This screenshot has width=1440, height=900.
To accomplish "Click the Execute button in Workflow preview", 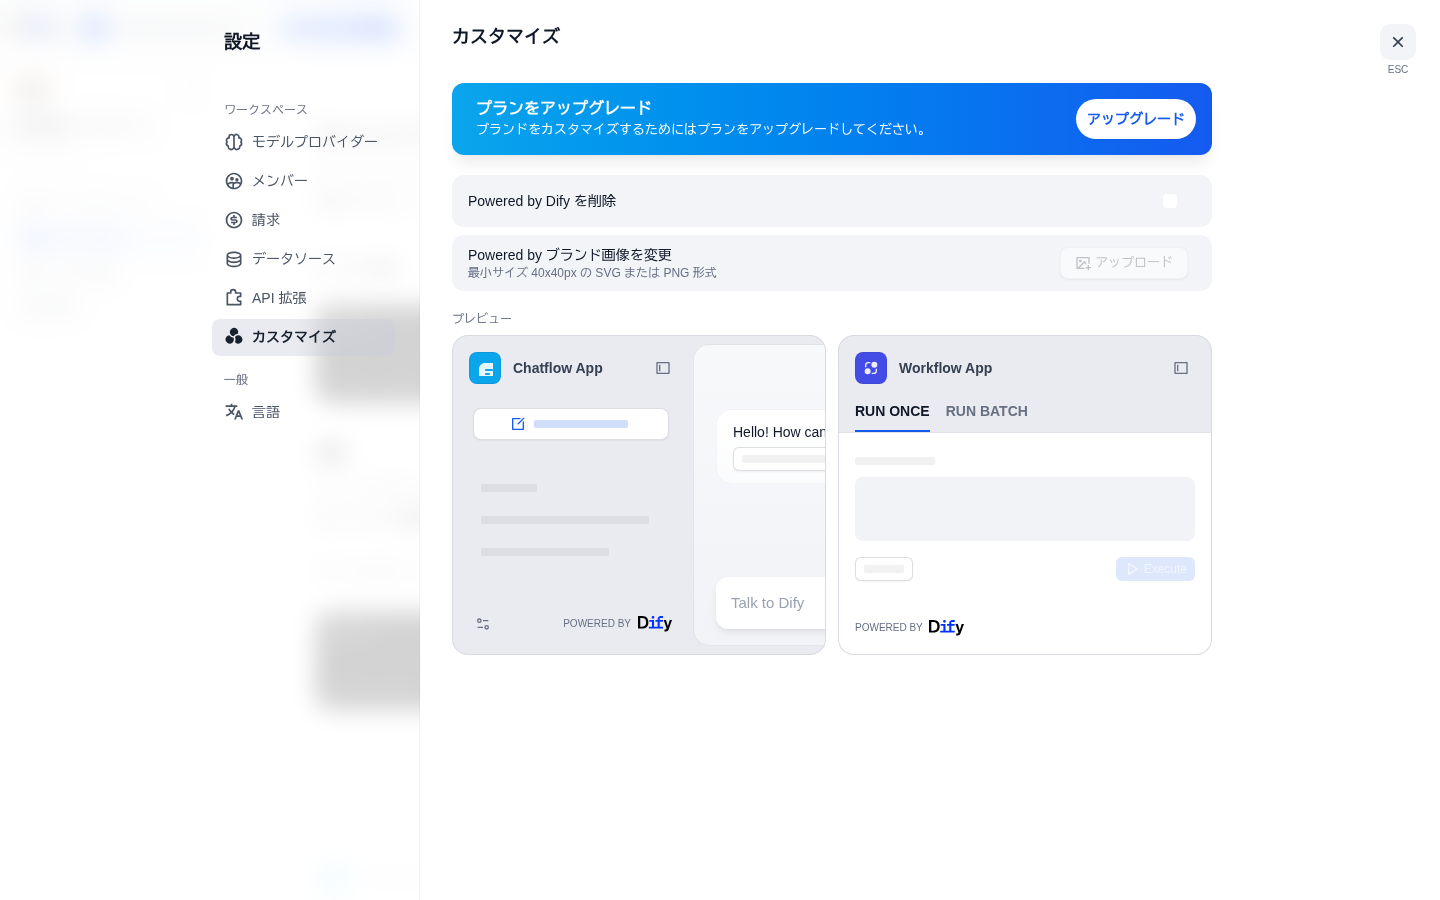I will 1155,569.
